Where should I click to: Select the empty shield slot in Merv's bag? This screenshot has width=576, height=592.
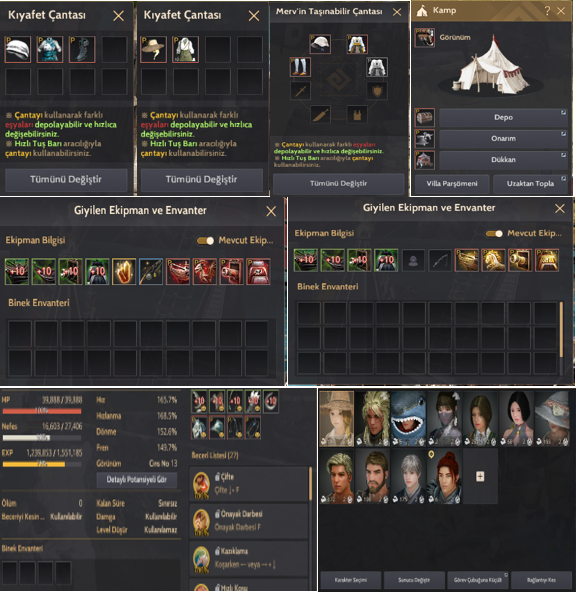(377, 91)
